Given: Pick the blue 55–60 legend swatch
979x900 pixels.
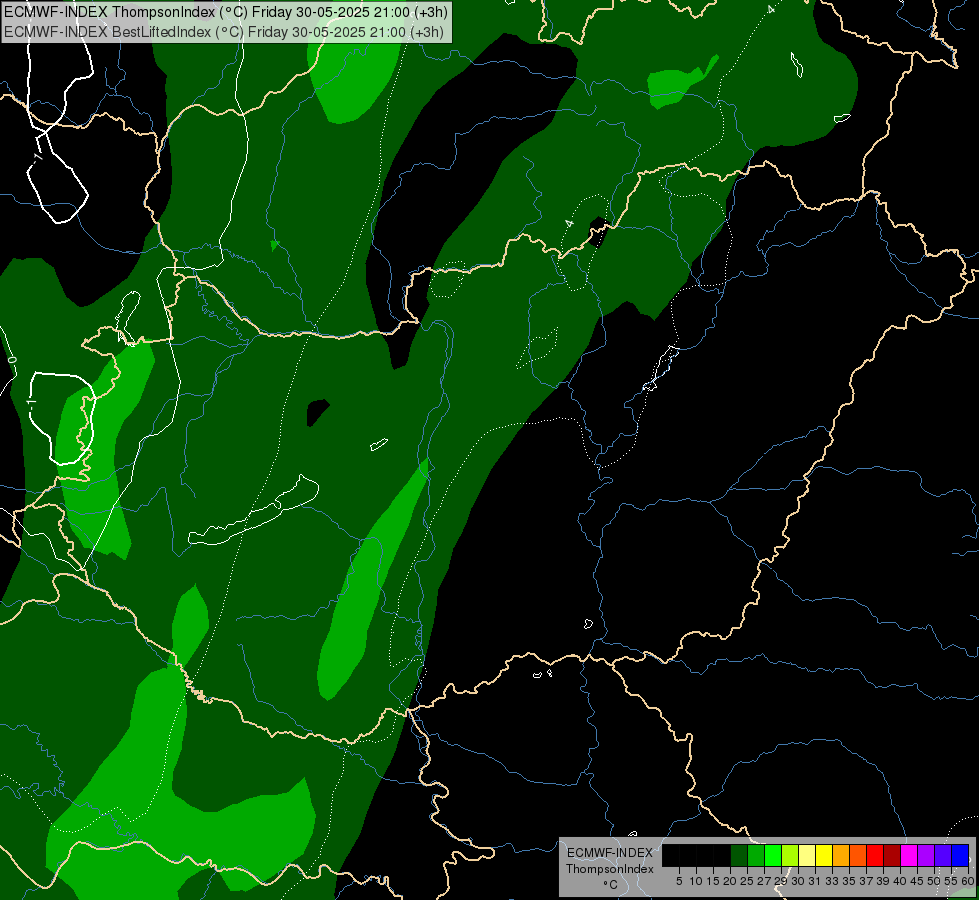Looking at the screenshot, I should click(960, 855).
